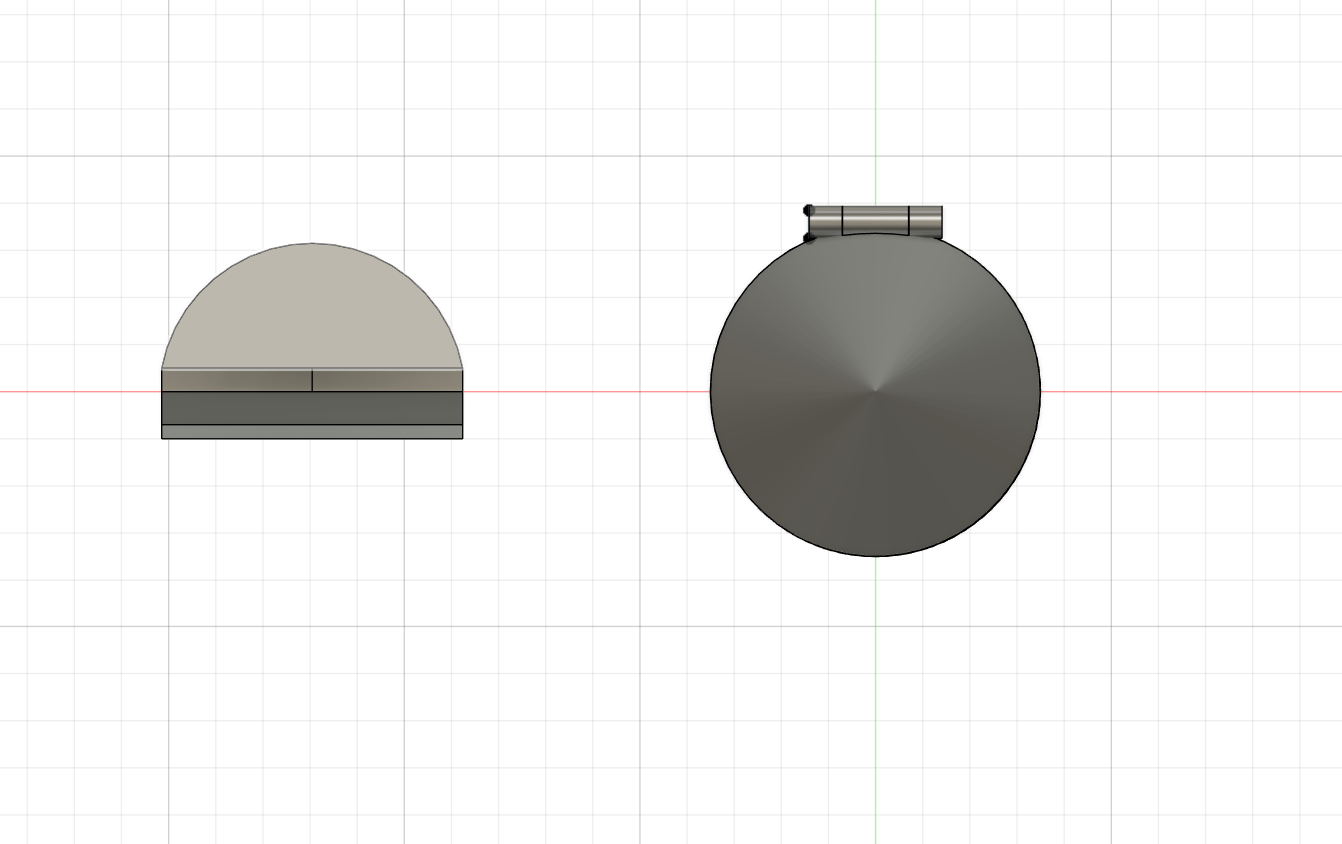The image size is (1342, 844).
Task: Select the thin bottom strip under the dome
Action: pos(312,432)
